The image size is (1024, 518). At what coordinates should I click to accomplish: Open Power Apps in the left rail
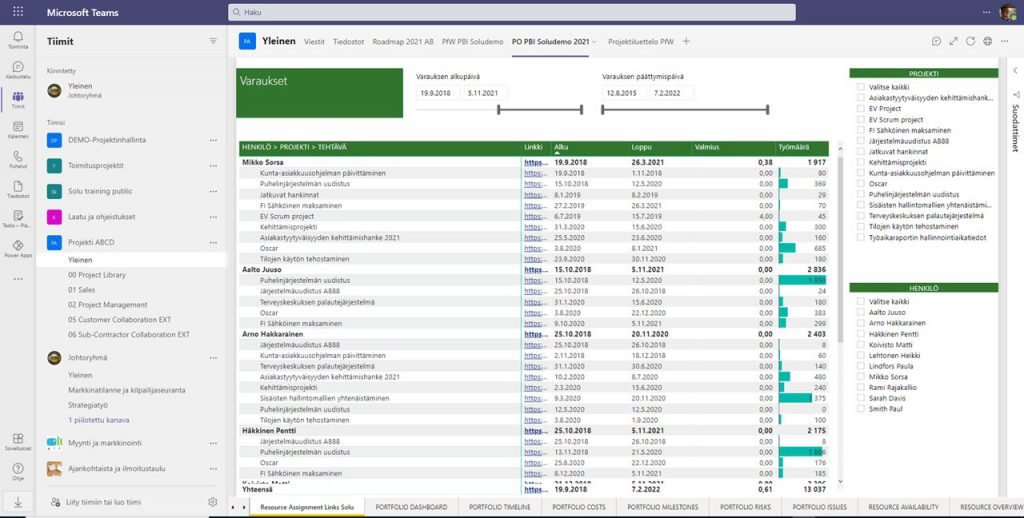18,247
